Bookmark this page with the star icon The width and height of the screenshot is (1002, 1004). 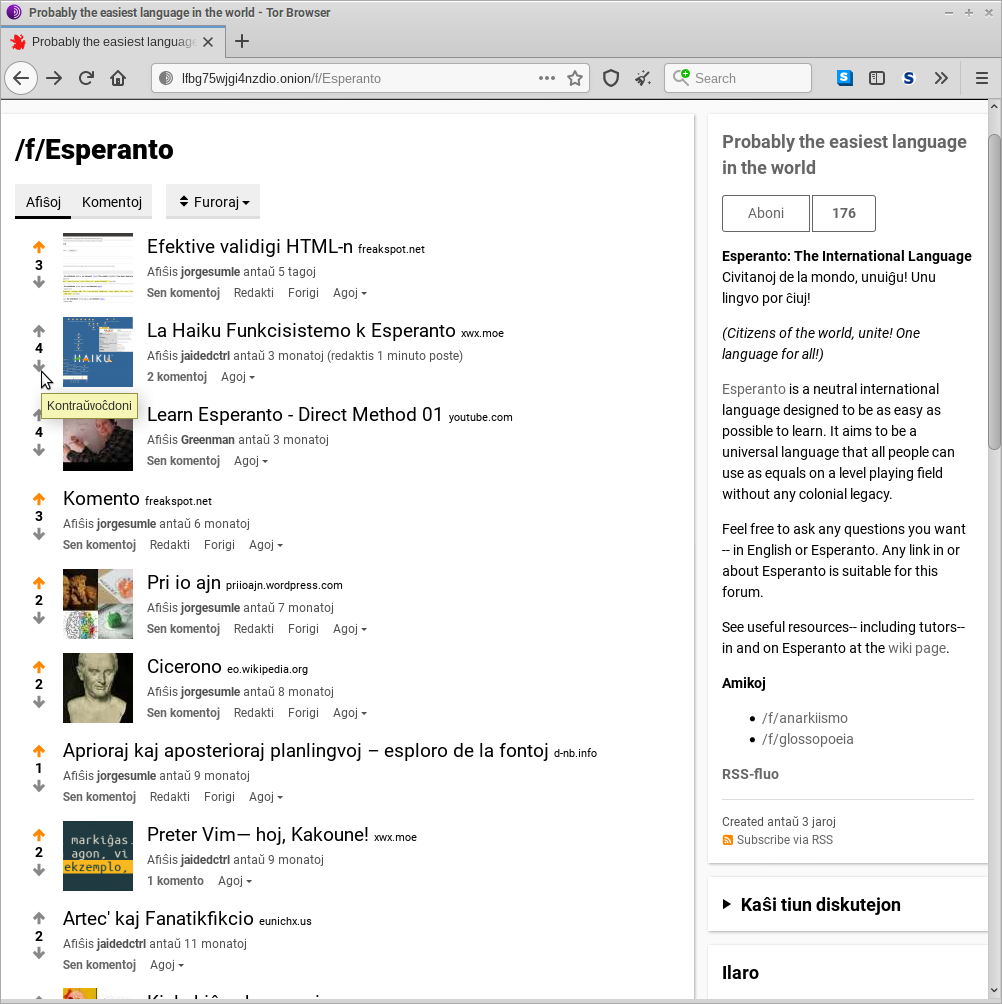575,78
